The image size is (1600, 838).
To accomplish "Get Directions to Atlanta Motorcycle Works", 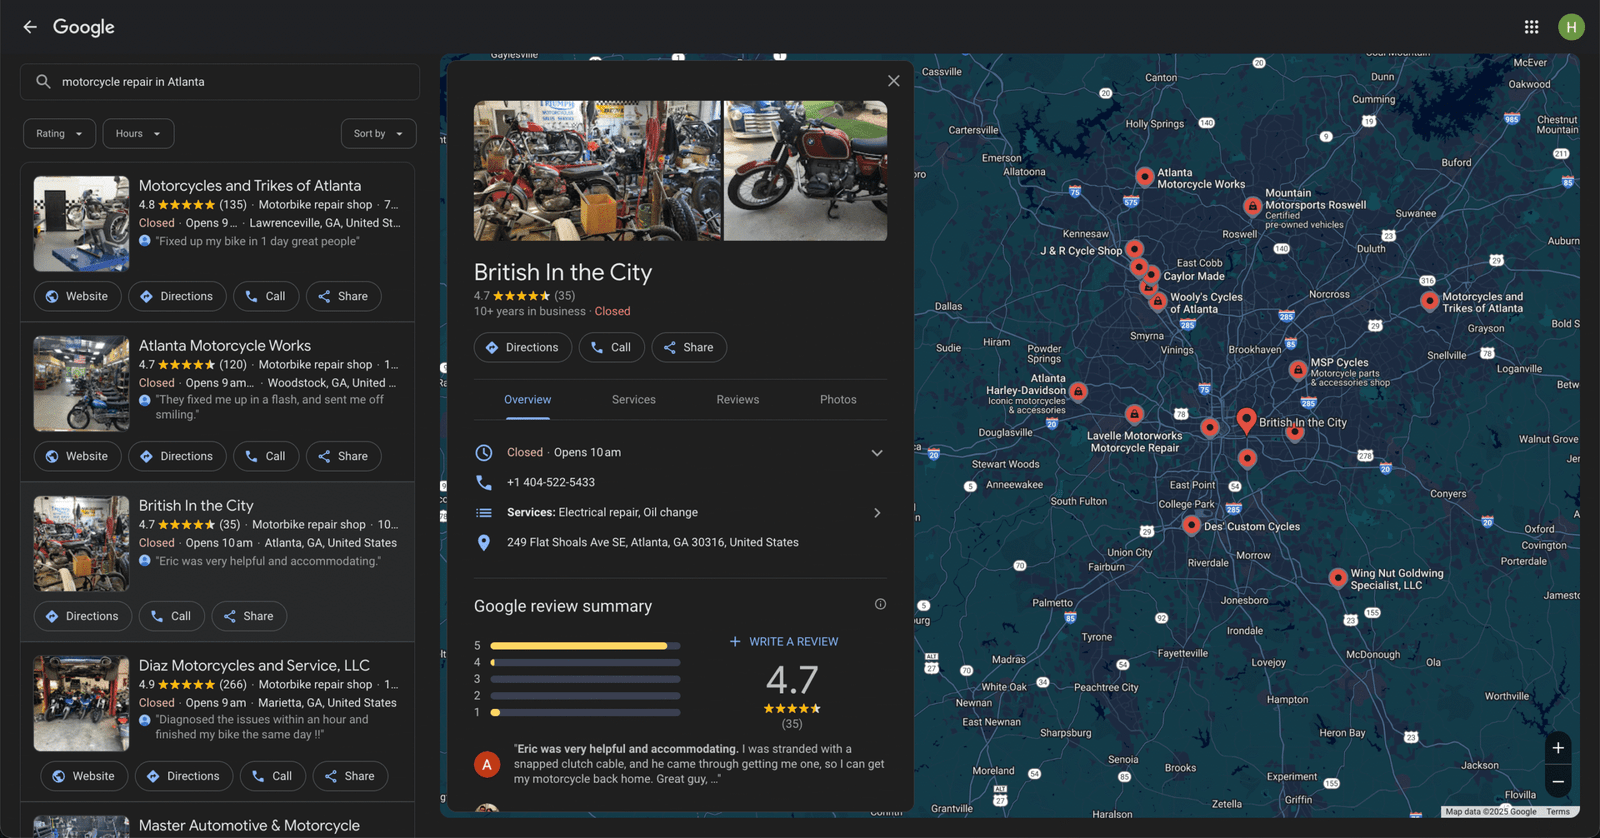I will point(177,456).
